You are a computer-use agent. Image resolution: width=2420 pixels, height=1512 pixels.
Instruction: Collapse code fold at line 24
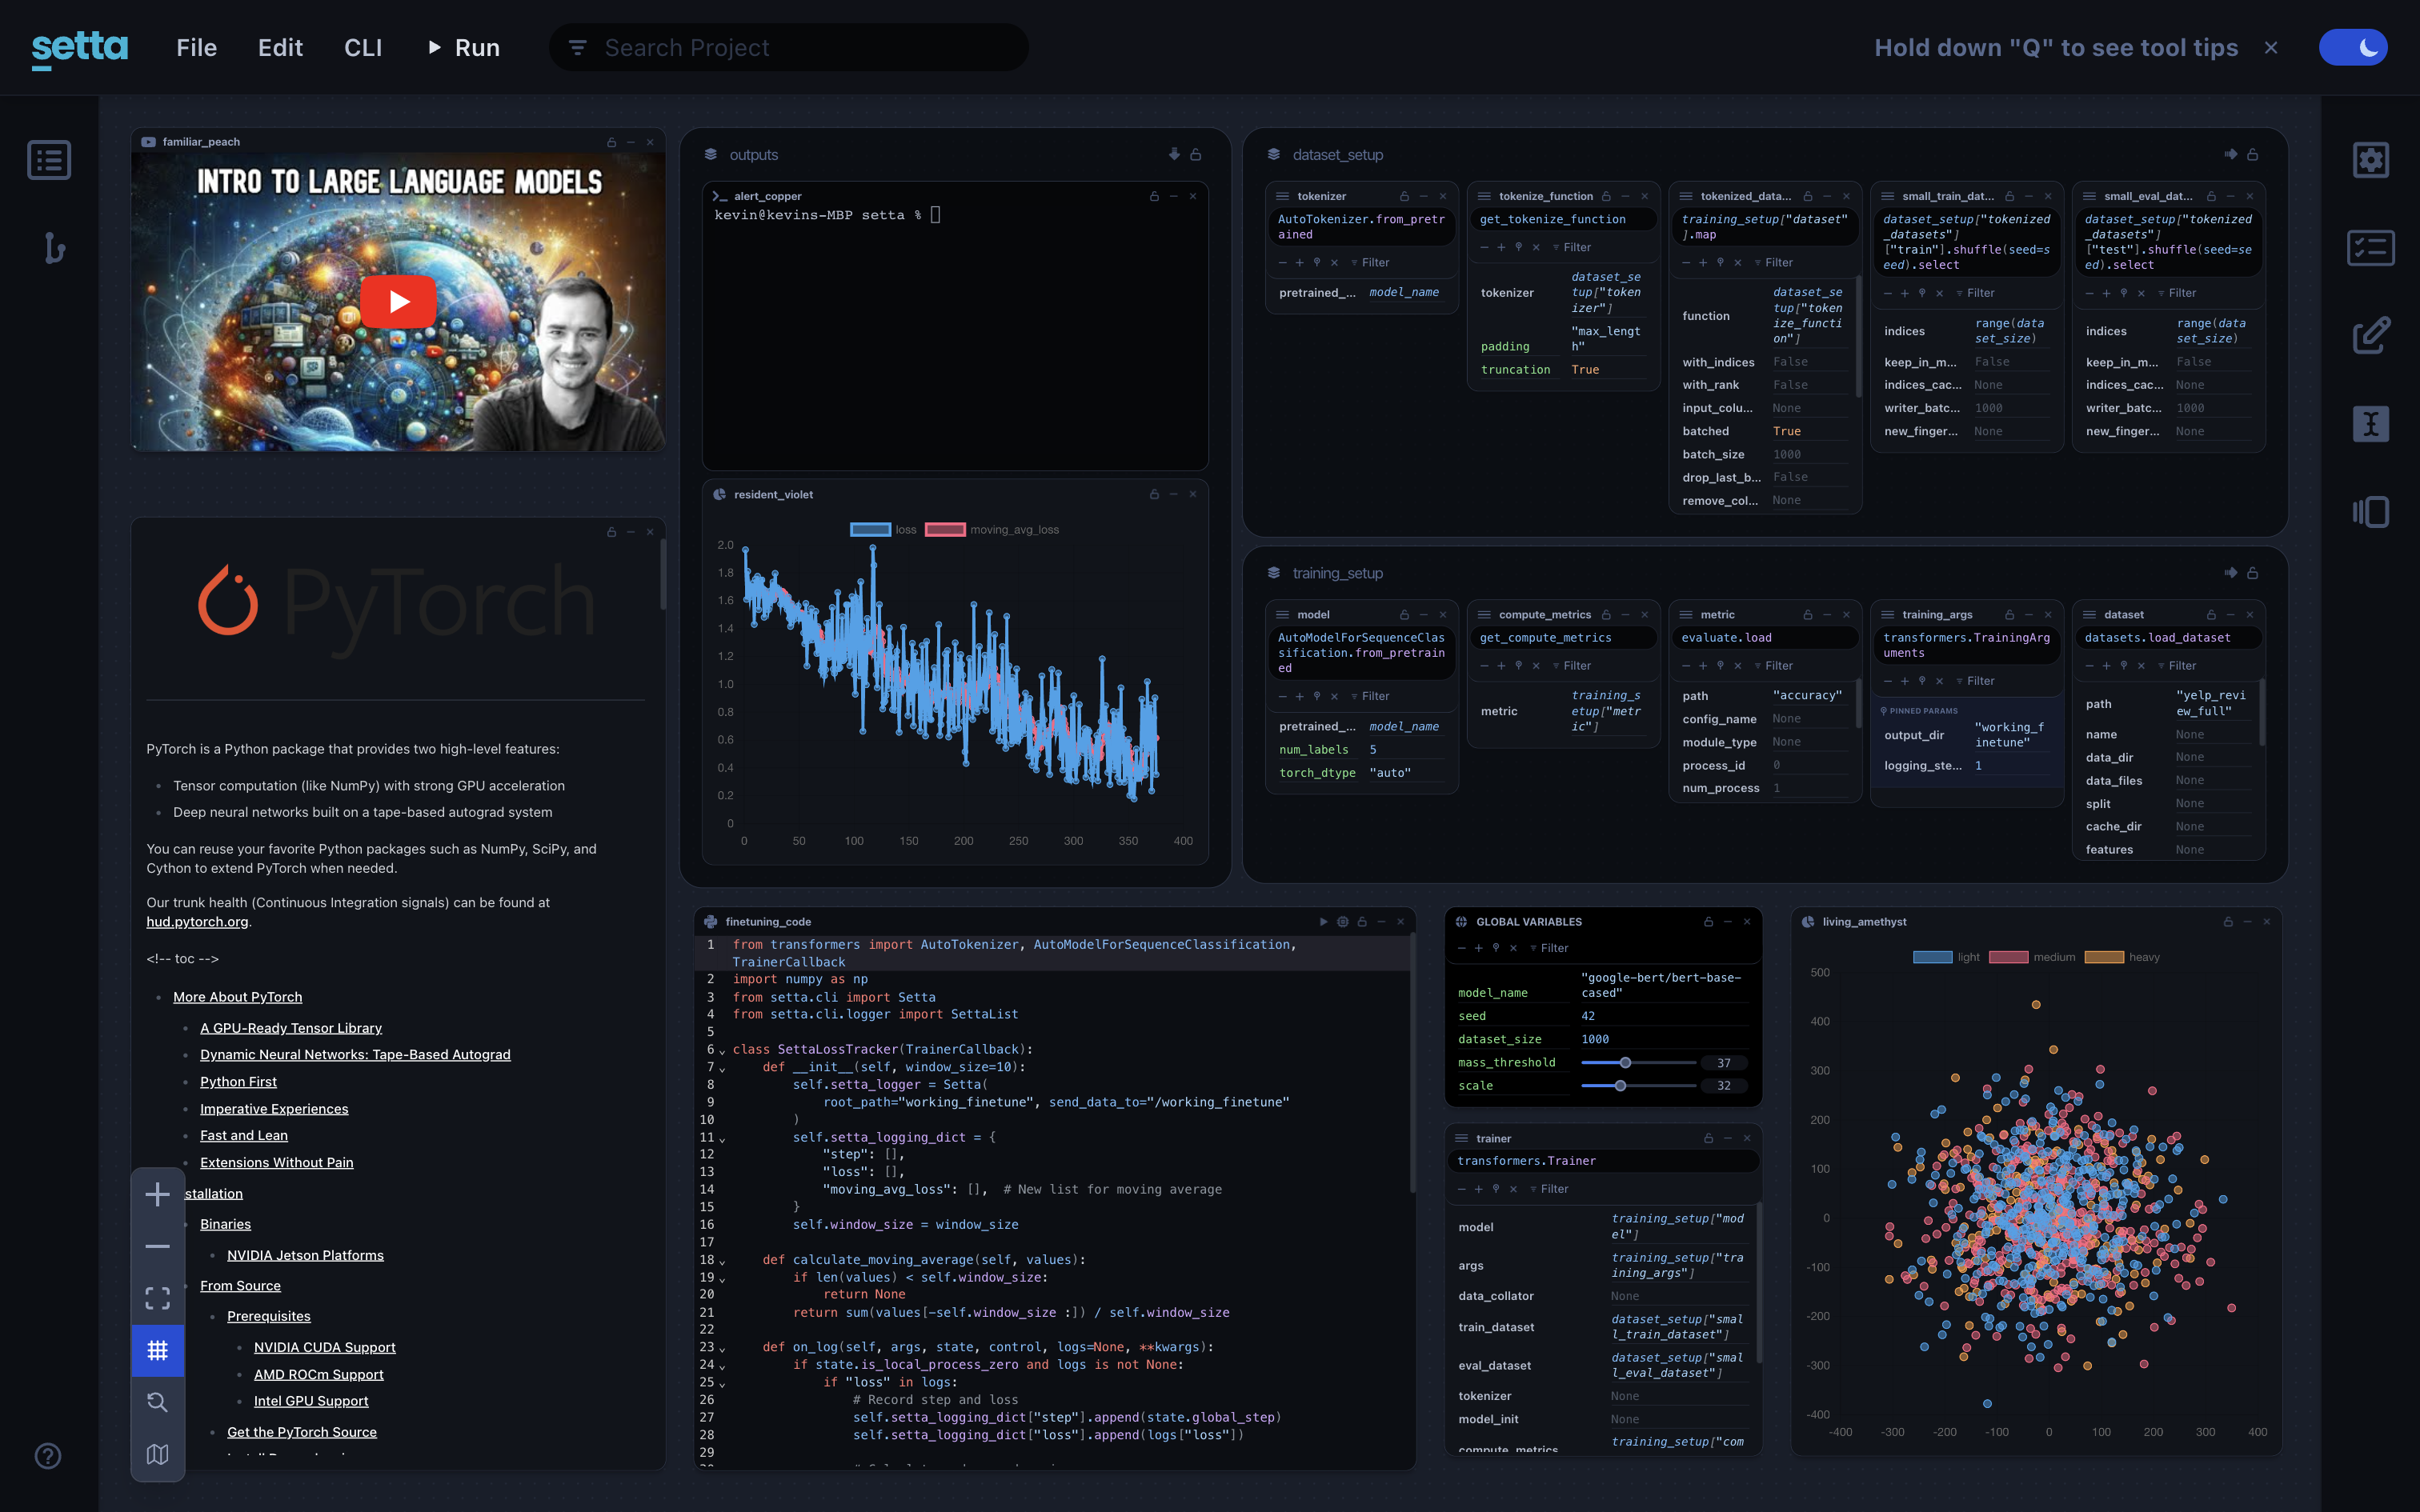[x=722, y=1366]
